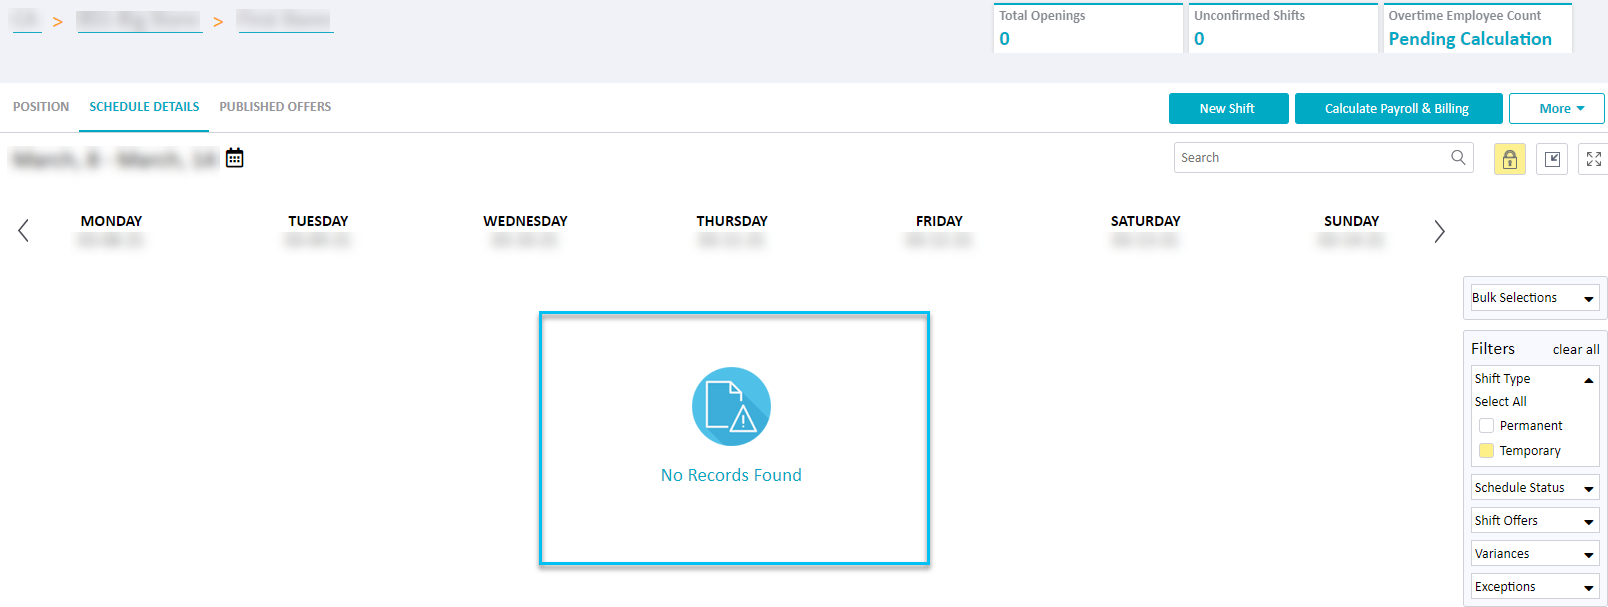Expand the Shift Offers filter

[1535, 521]
